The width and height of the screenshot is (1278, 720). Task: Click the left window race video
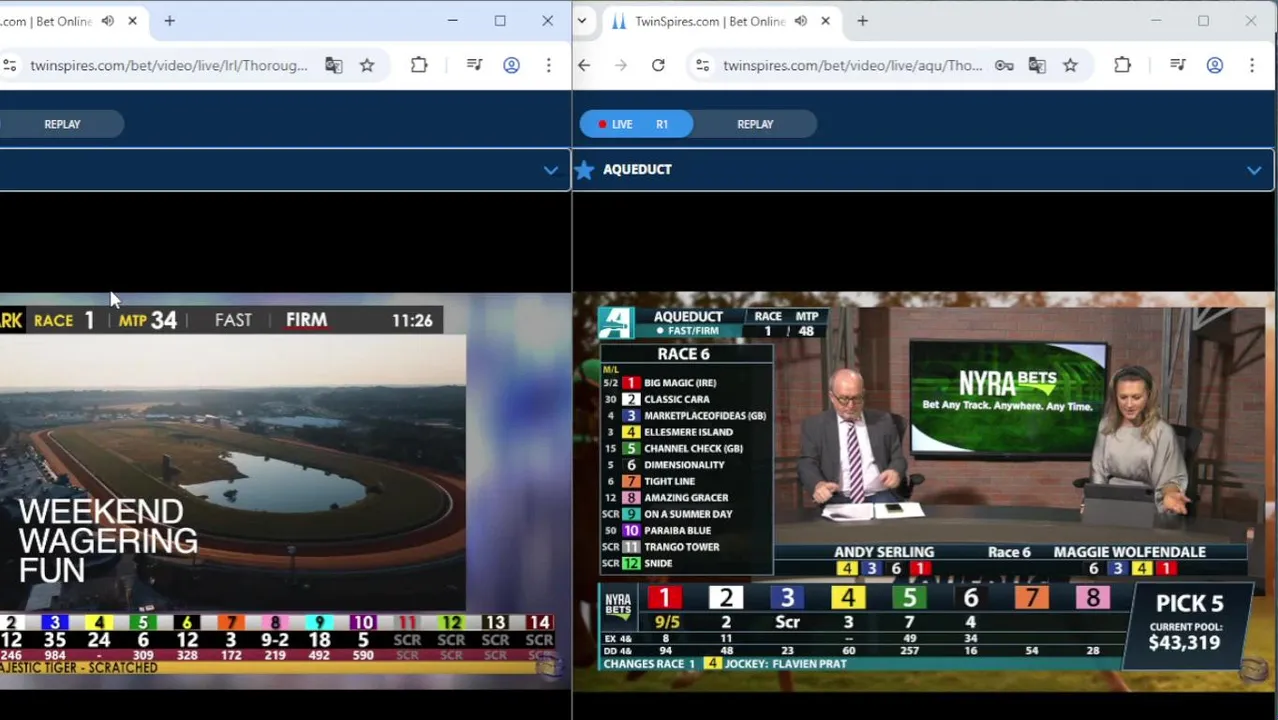pyautogui.click(x=285, y=490)
